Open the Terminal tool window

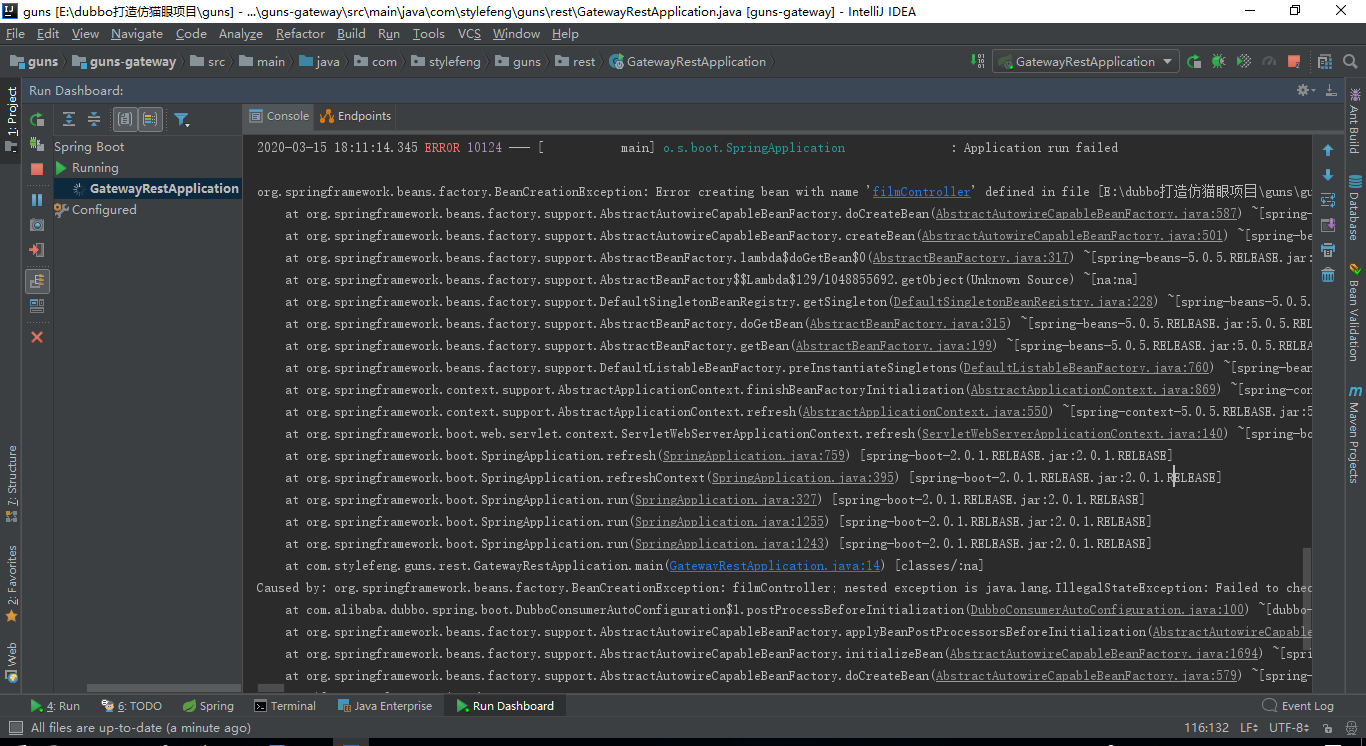[x=285, y=706]
